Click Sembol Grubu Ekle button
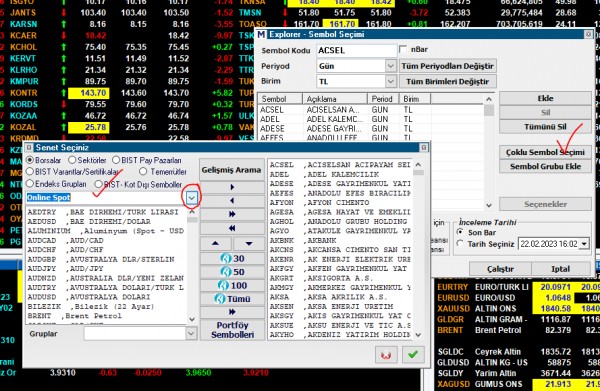This screenshot has height=391, width=600. 545,166
